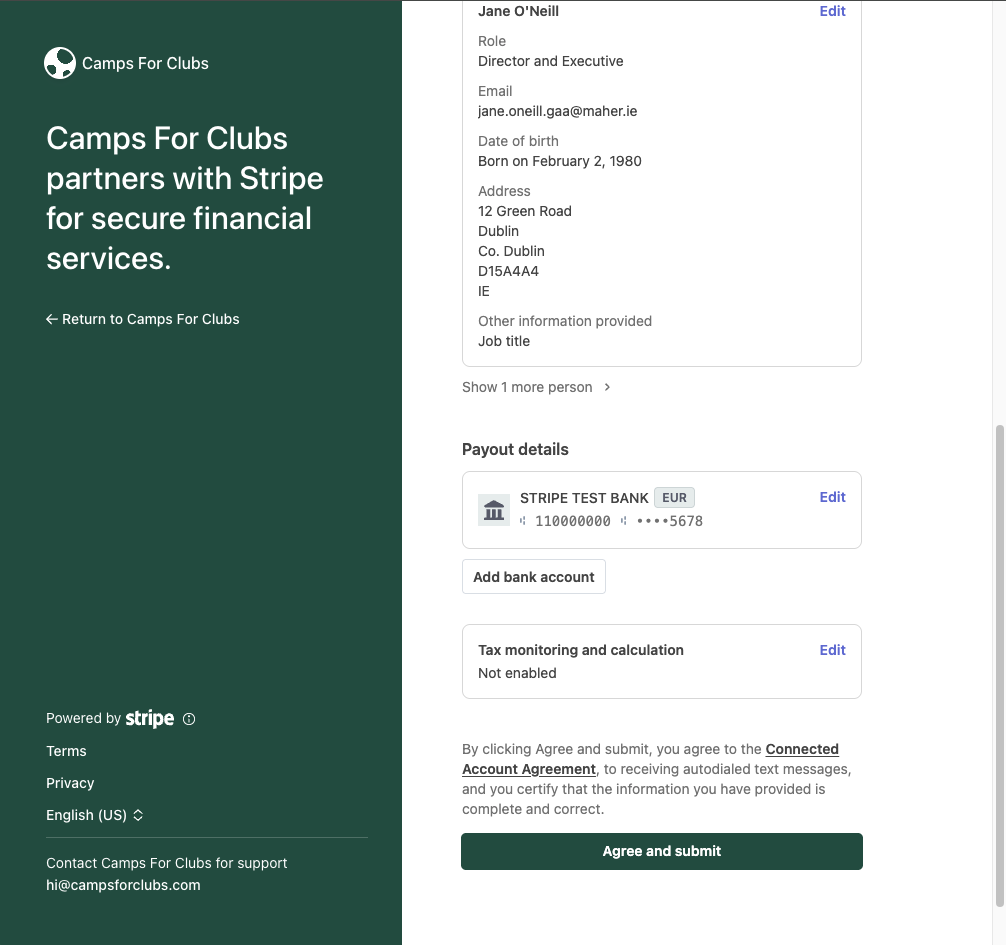Click the Add bank account button
Screen dimensions: 1006x945
[x=534, y=577]
